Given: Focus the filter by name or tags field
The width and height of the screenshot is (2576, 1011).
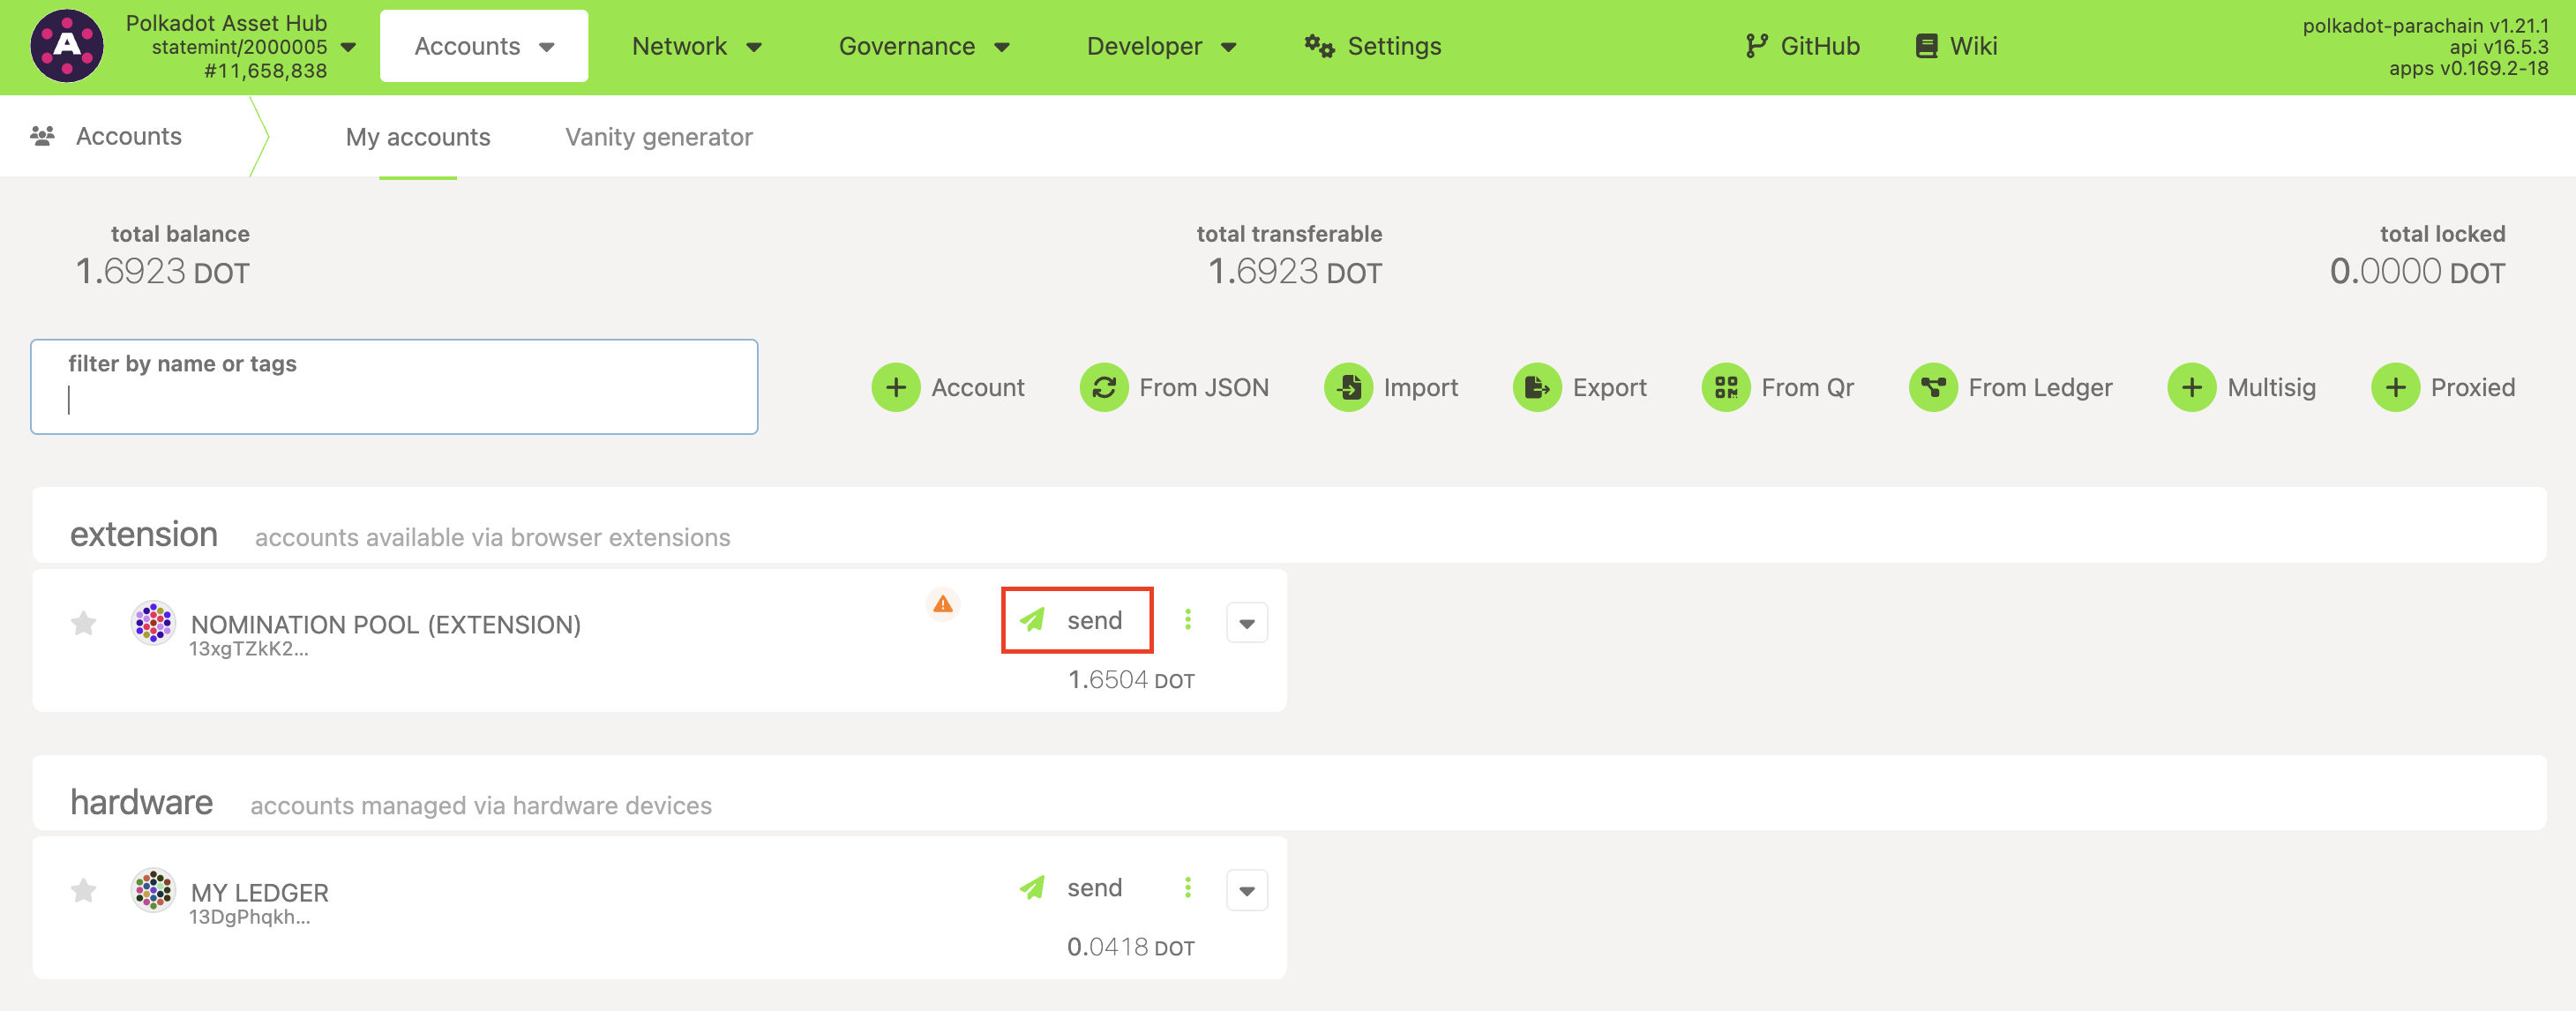Looking at the screenshot, I should (x=394, y=400).
